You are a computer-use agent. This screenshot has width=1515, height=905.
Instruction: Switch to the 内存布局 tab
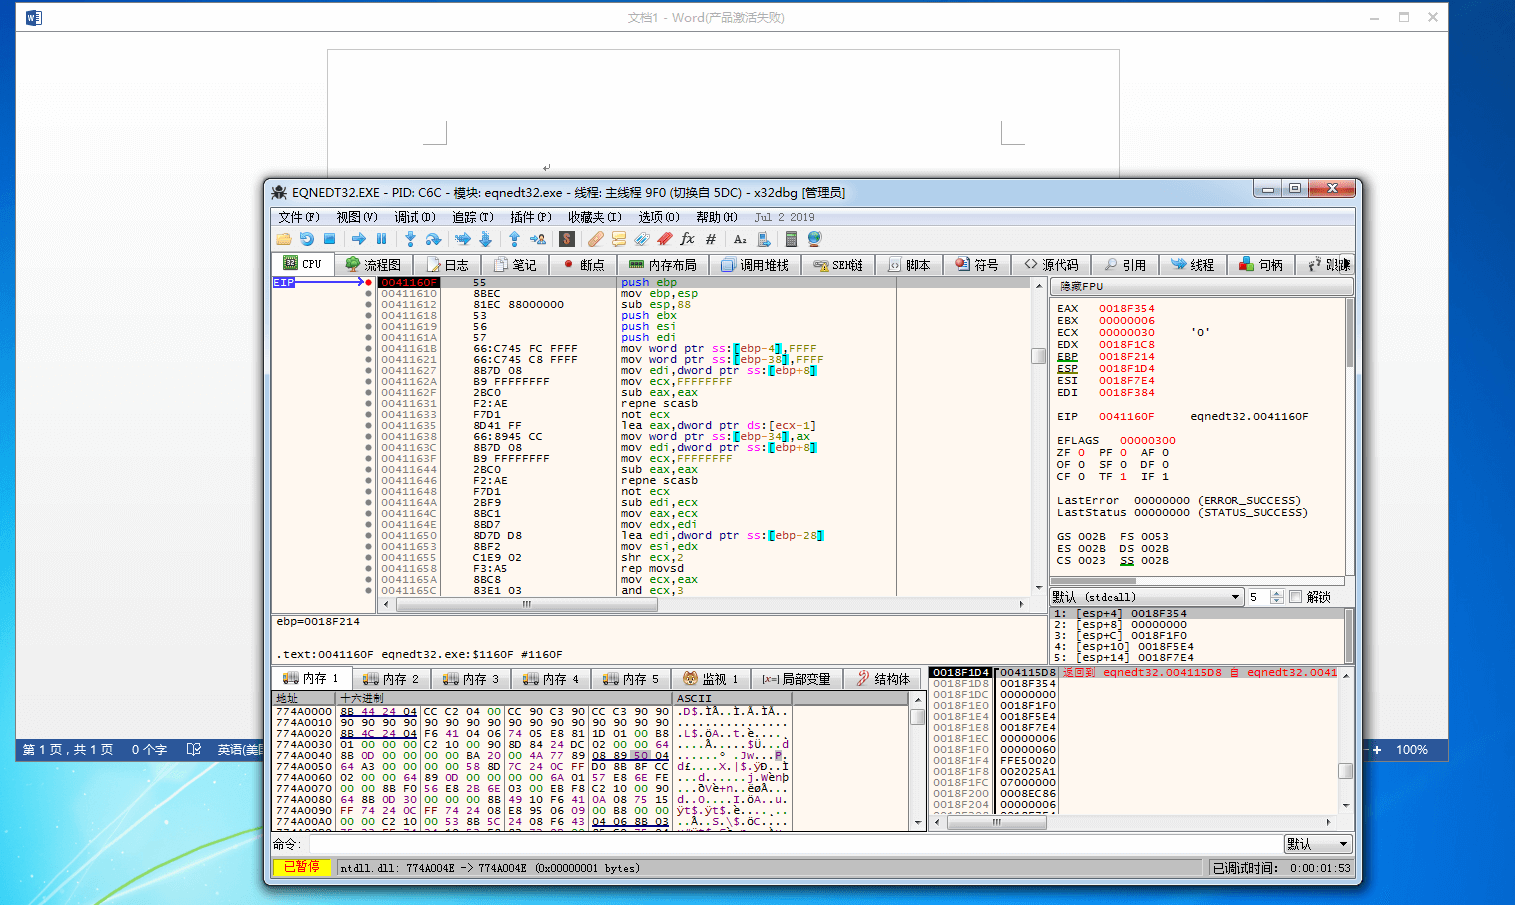[663, 265]
